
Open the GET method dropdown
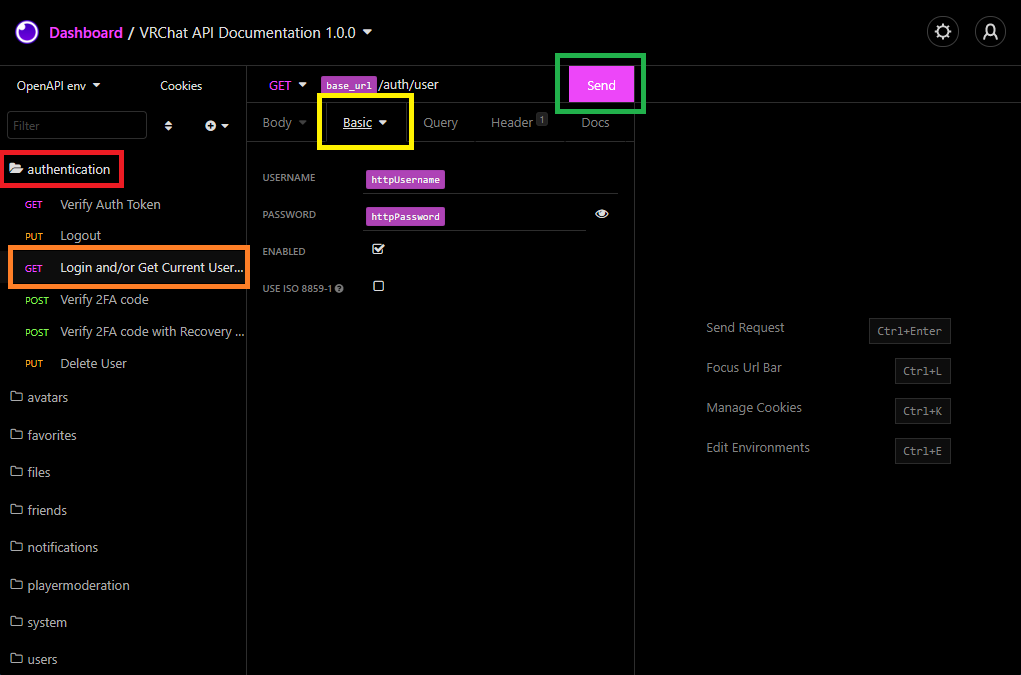pyautogui.click(x=287, y=85)
